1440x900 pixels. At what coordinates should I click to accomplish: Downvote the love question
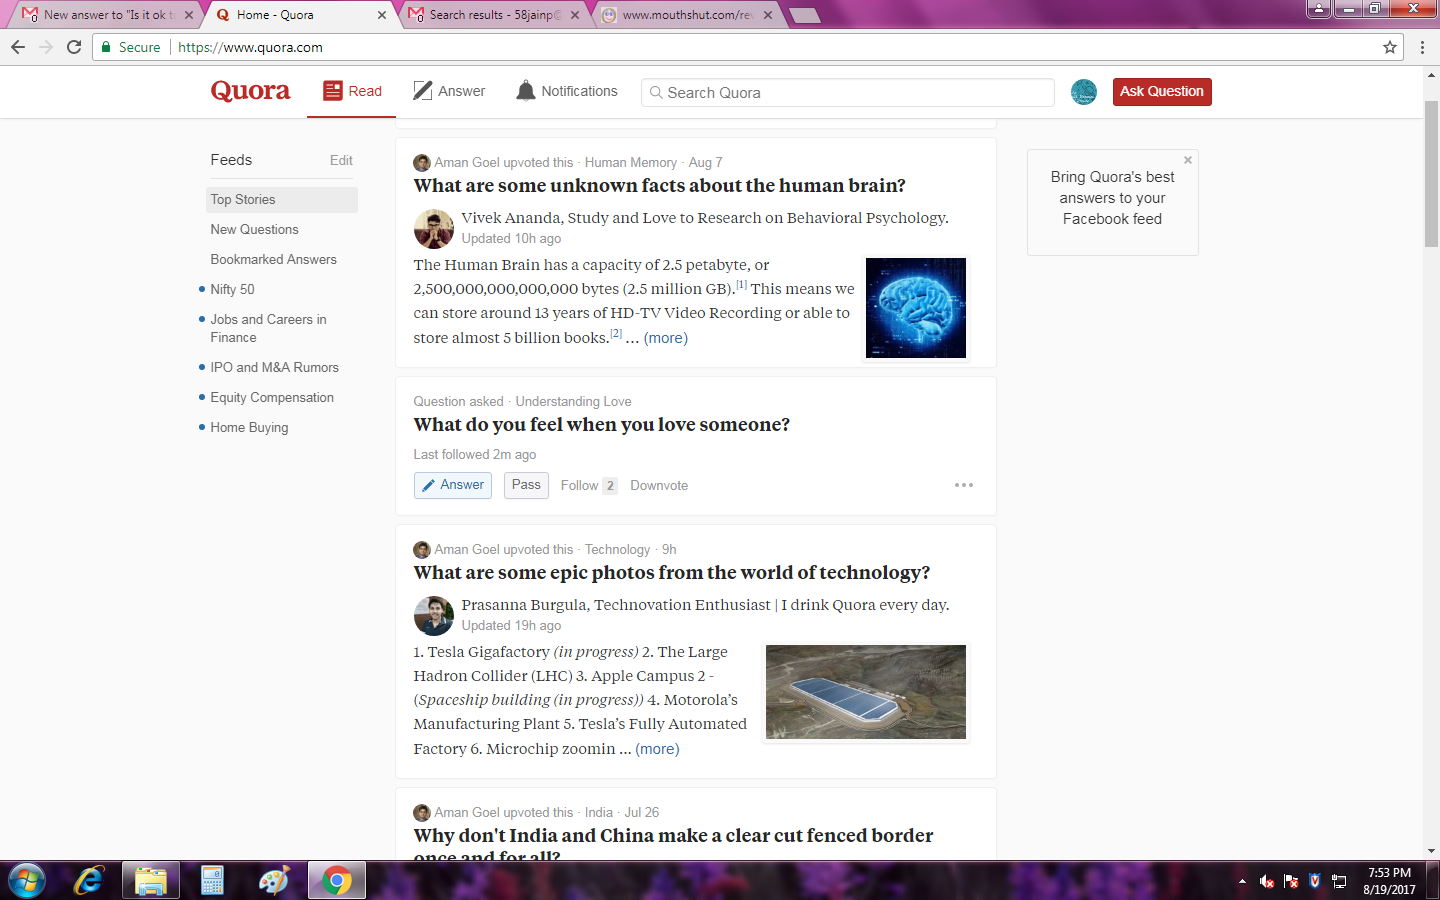tap(659, 486)
